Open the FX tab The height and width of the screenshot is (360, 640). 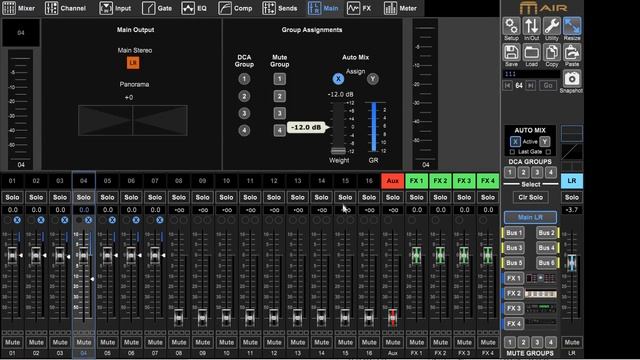[359, 8]
